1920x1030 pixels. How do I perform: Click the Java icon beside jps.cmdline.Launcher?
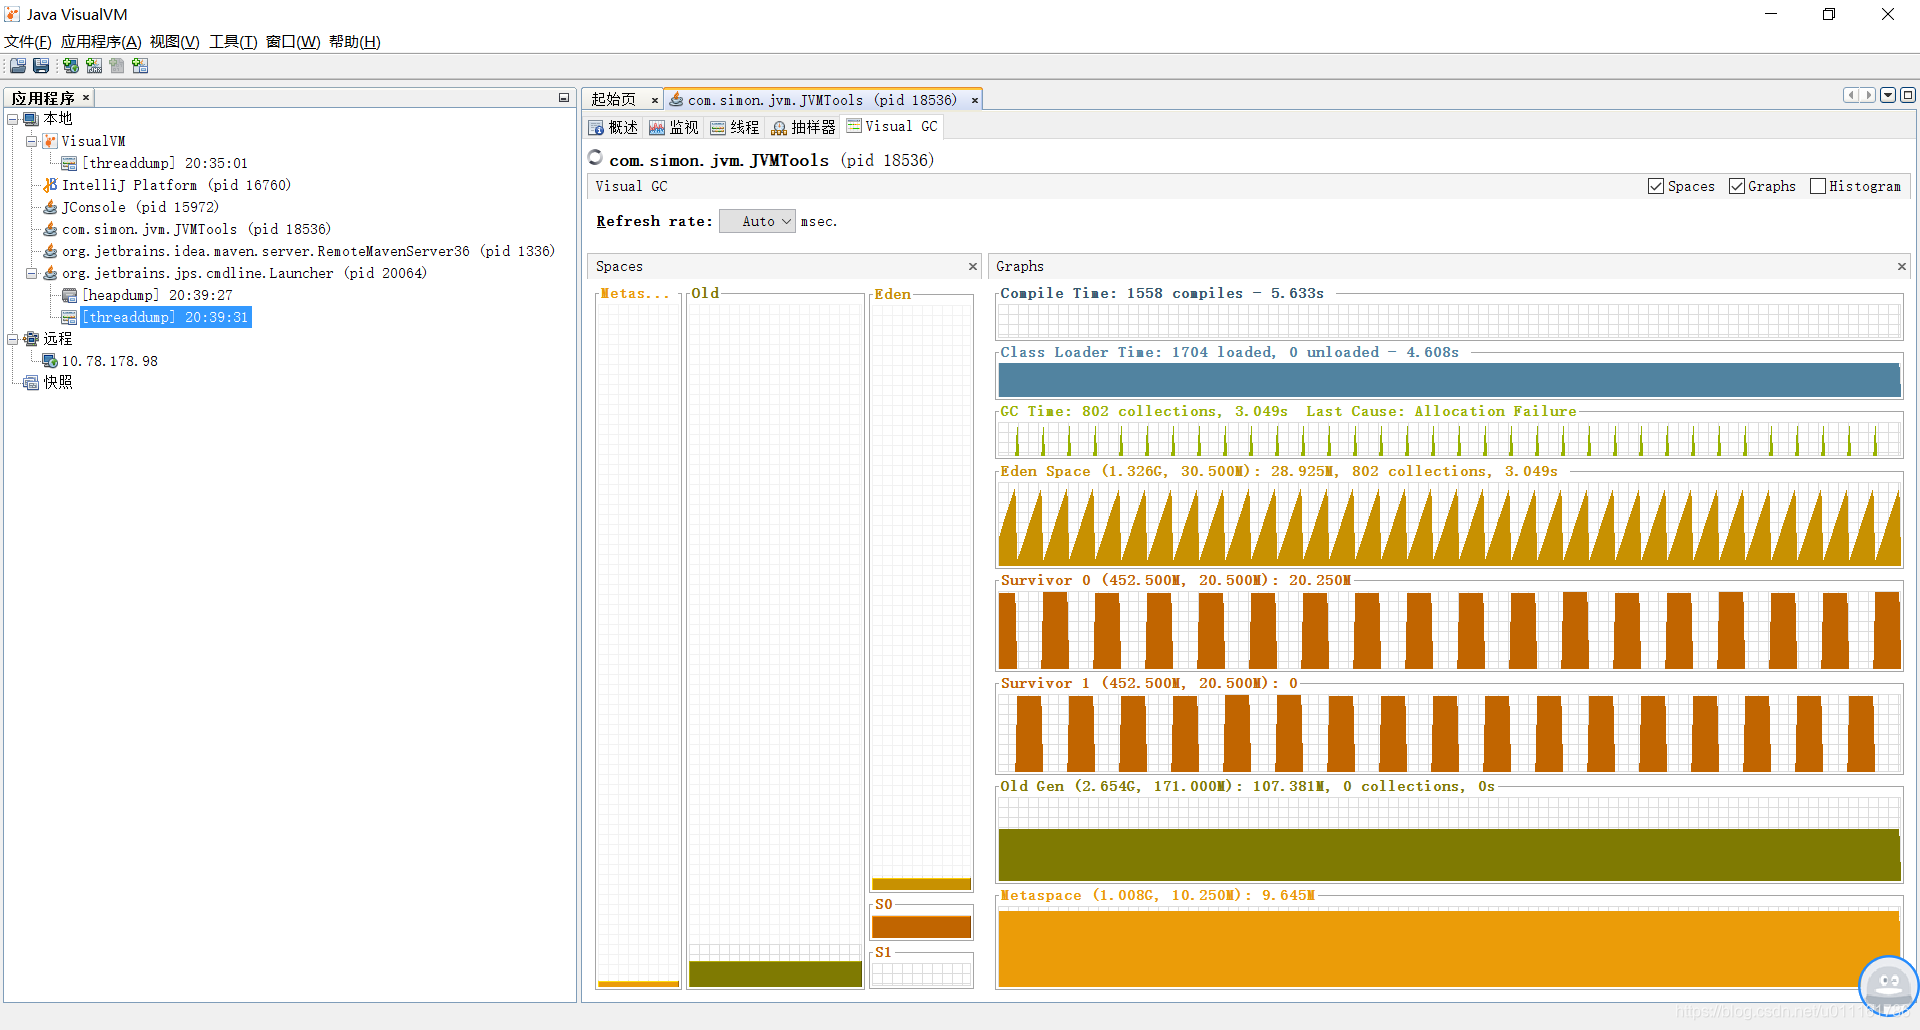tap(50, 273)
